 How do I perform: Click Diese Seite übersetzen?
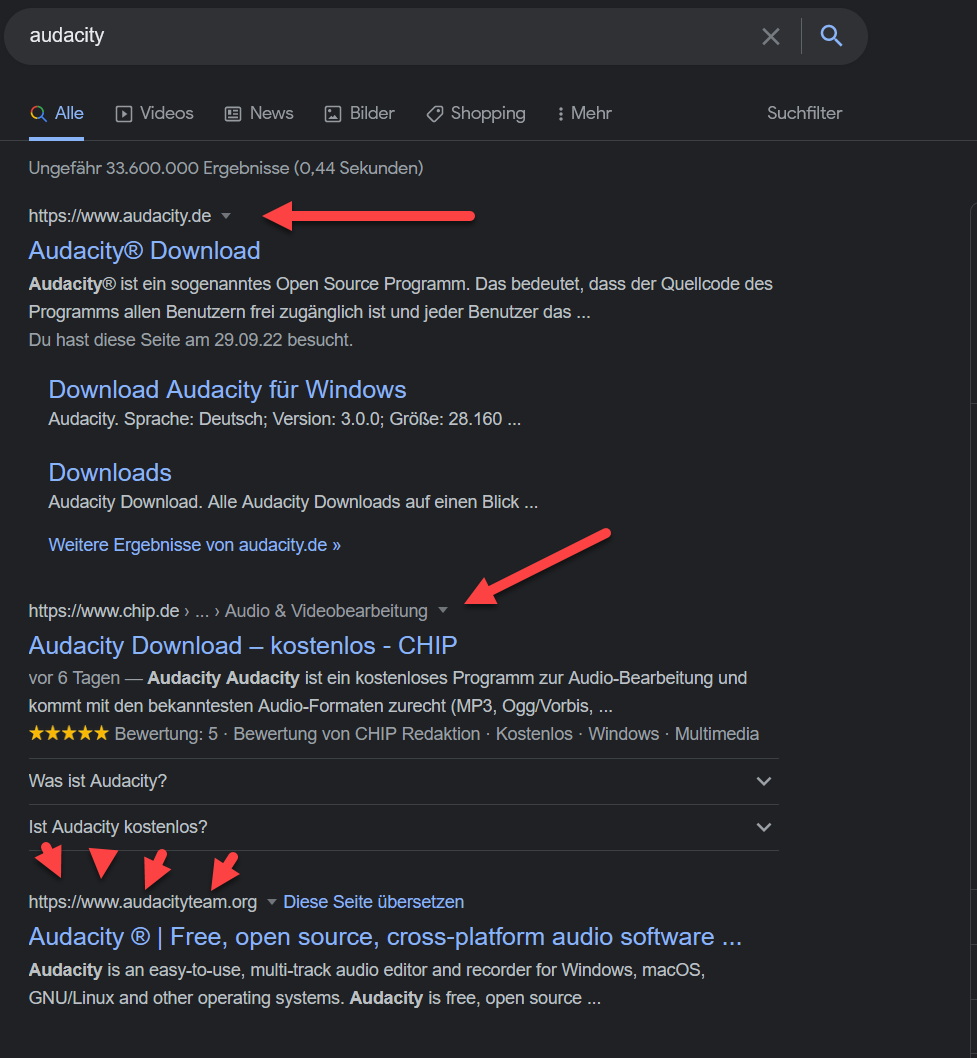[374, 901]
